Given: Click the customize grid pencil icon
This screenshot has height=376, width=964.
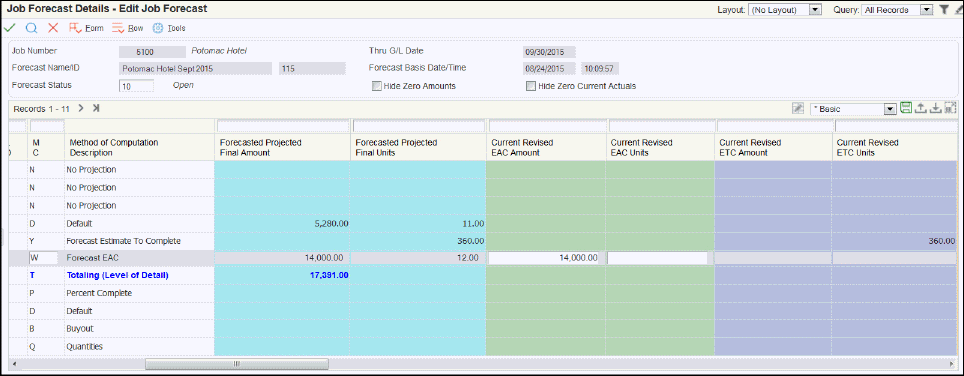Looking at the screenshot, I should click(797, 108).
